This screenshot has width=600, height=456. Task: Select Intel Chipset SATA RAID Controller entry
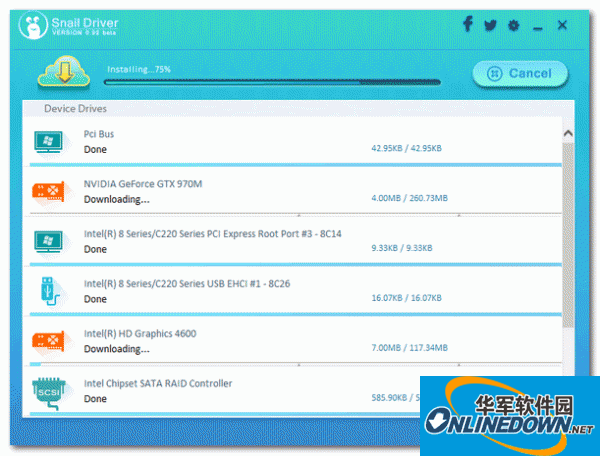coord(158,383)
